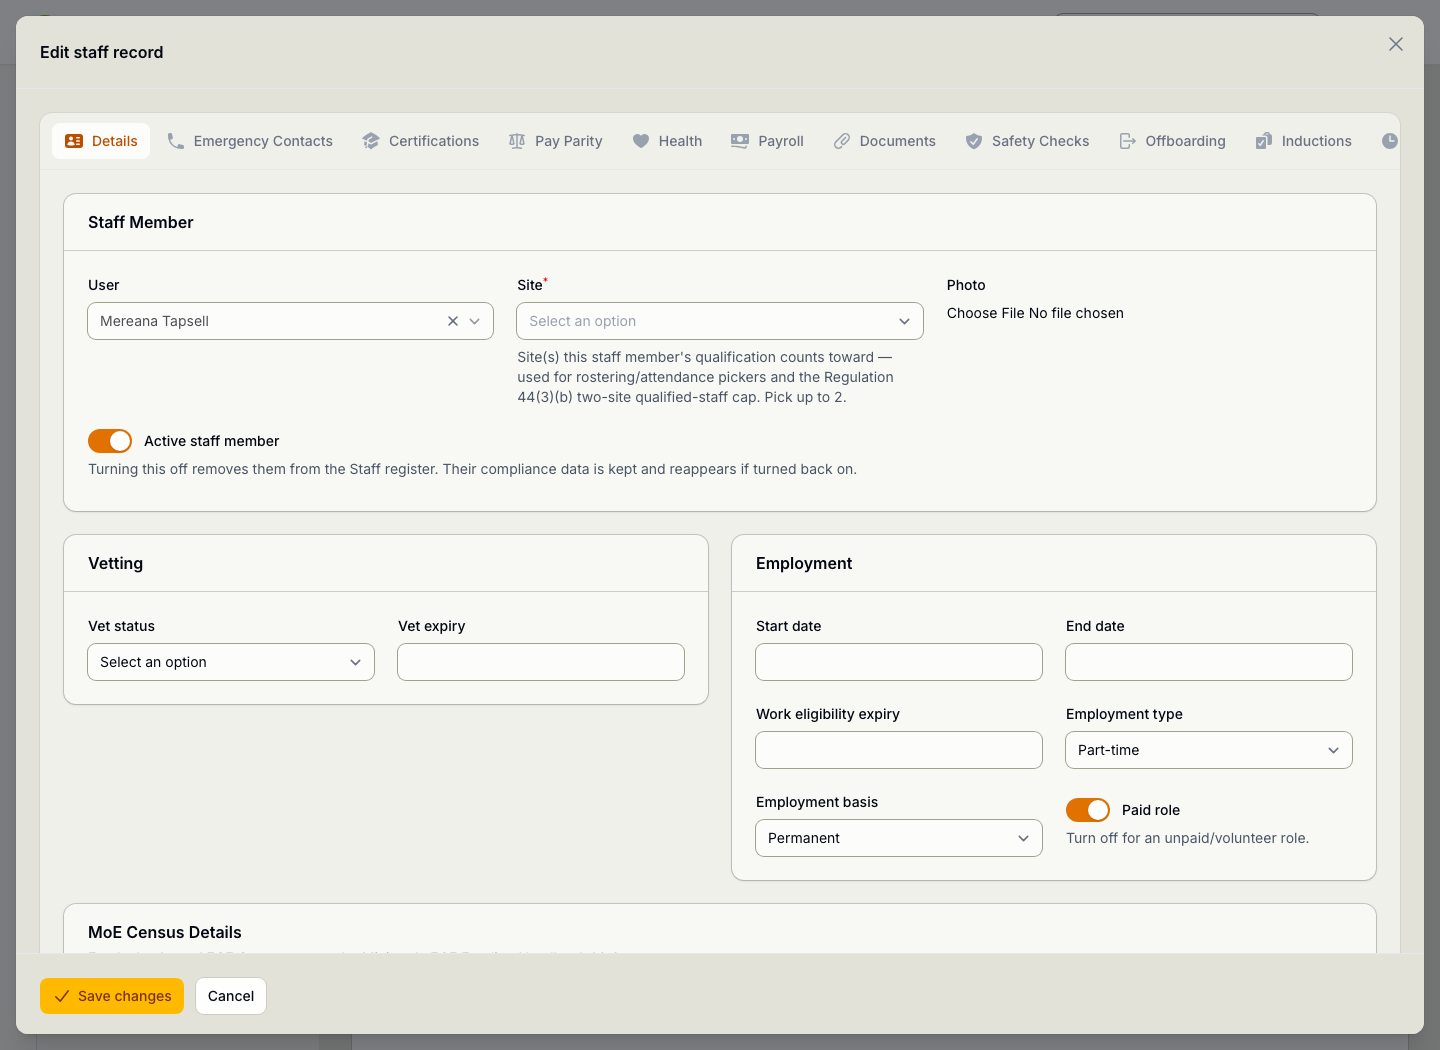Click the Work eligibility expiry field
This screenshot has width=1440, height=1050.
(x=899, y=750)
